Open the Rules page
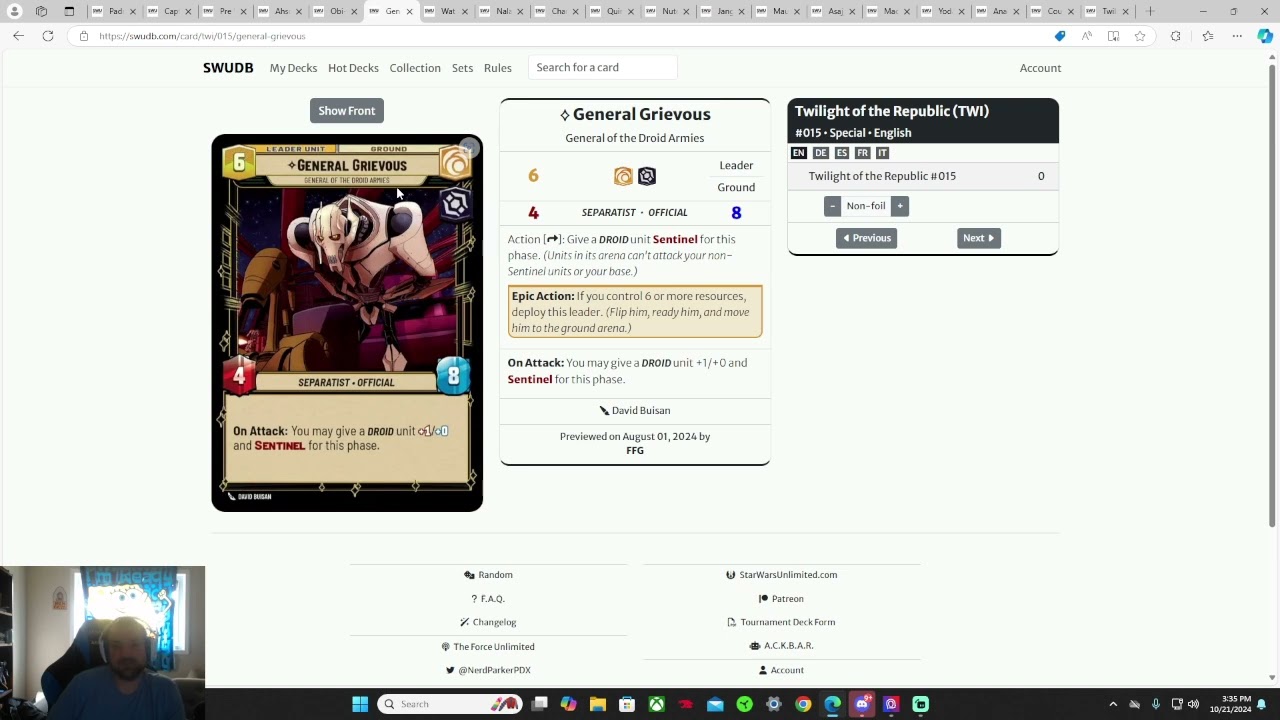The width and height of the screenshot is (1280, 720). click(498, 68)
